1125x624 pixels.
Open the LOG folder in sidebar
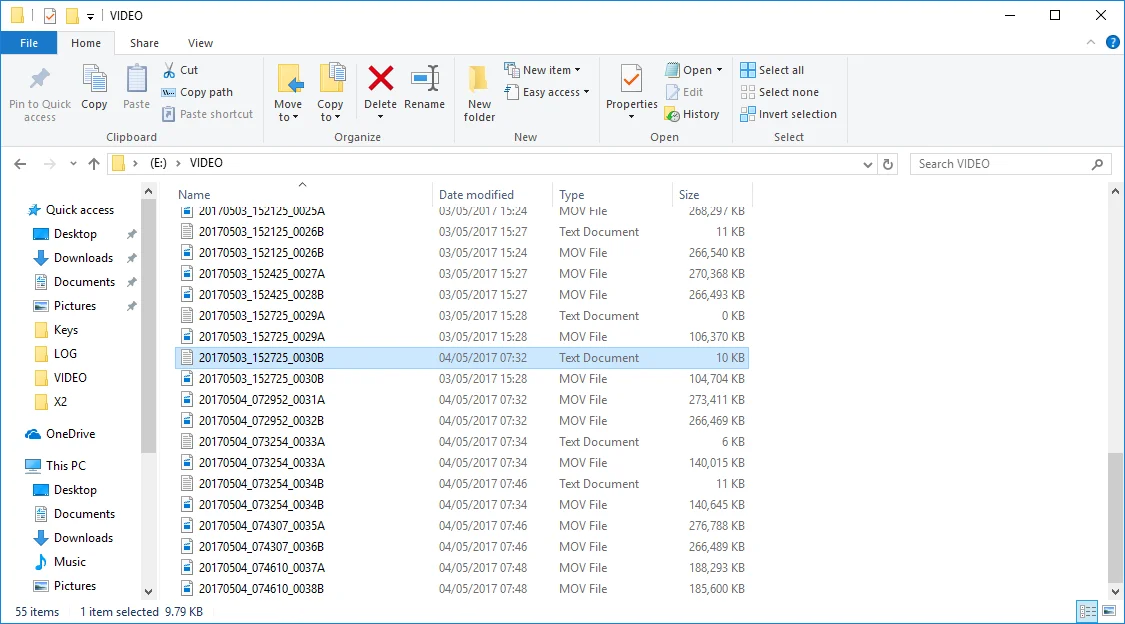(x=65, y=354)
